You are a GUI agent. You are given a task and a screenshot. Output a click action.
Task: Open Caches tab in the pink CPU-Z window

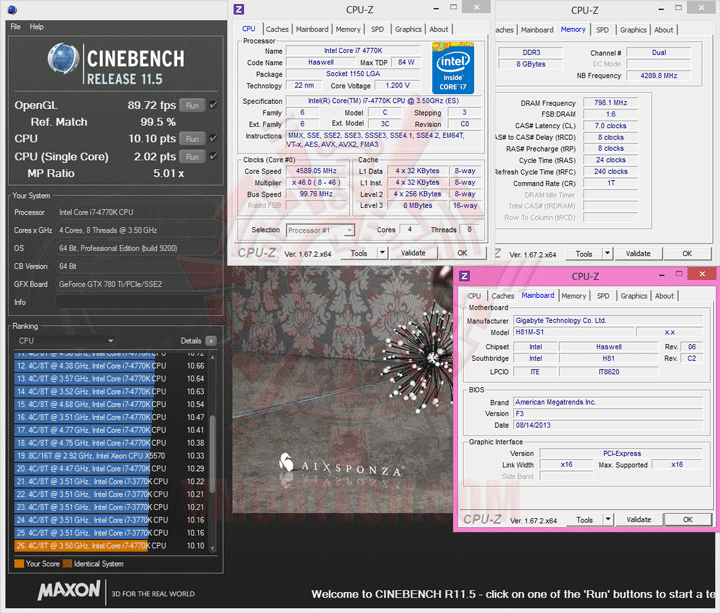click(503, 296)
